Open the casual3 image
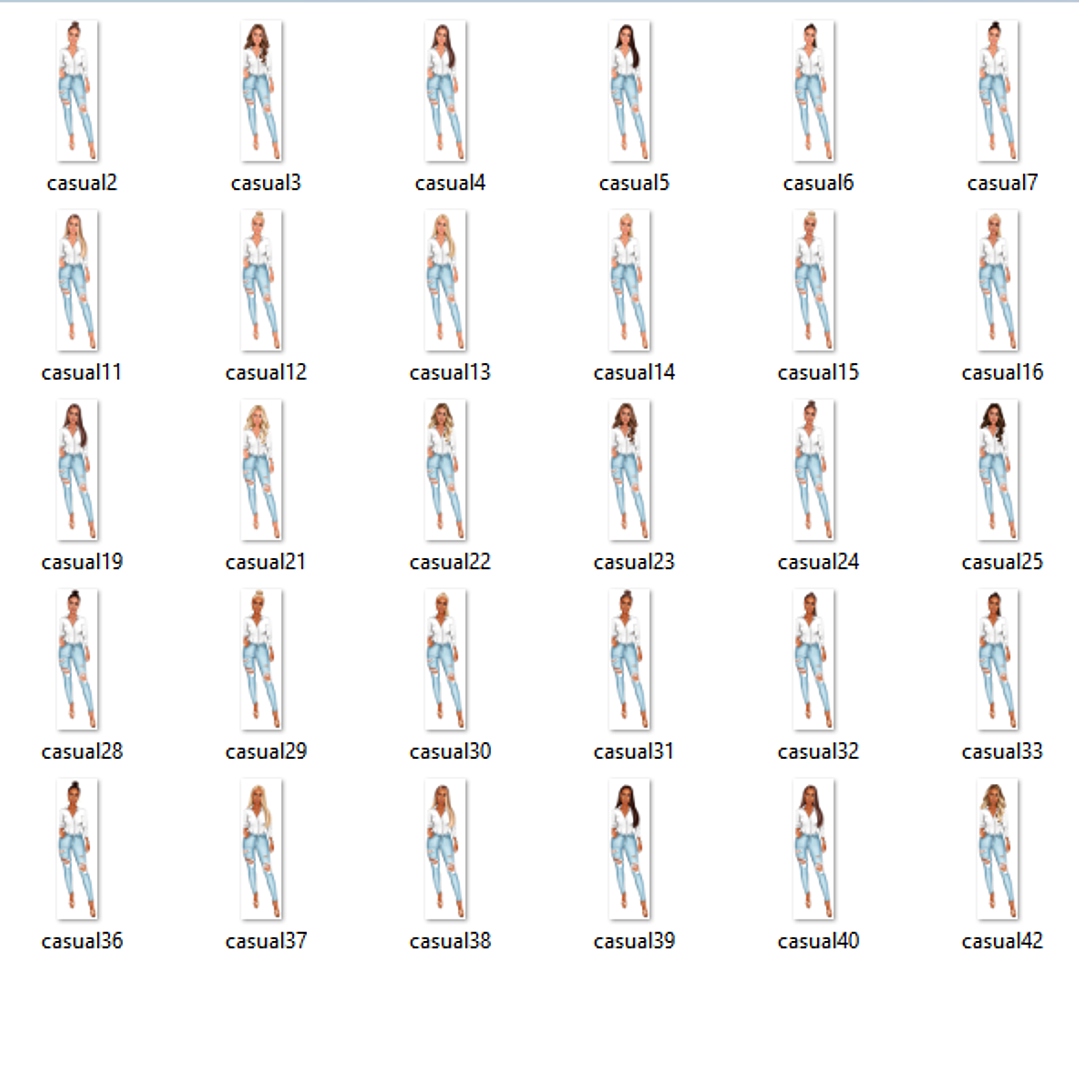 [263, 89]
